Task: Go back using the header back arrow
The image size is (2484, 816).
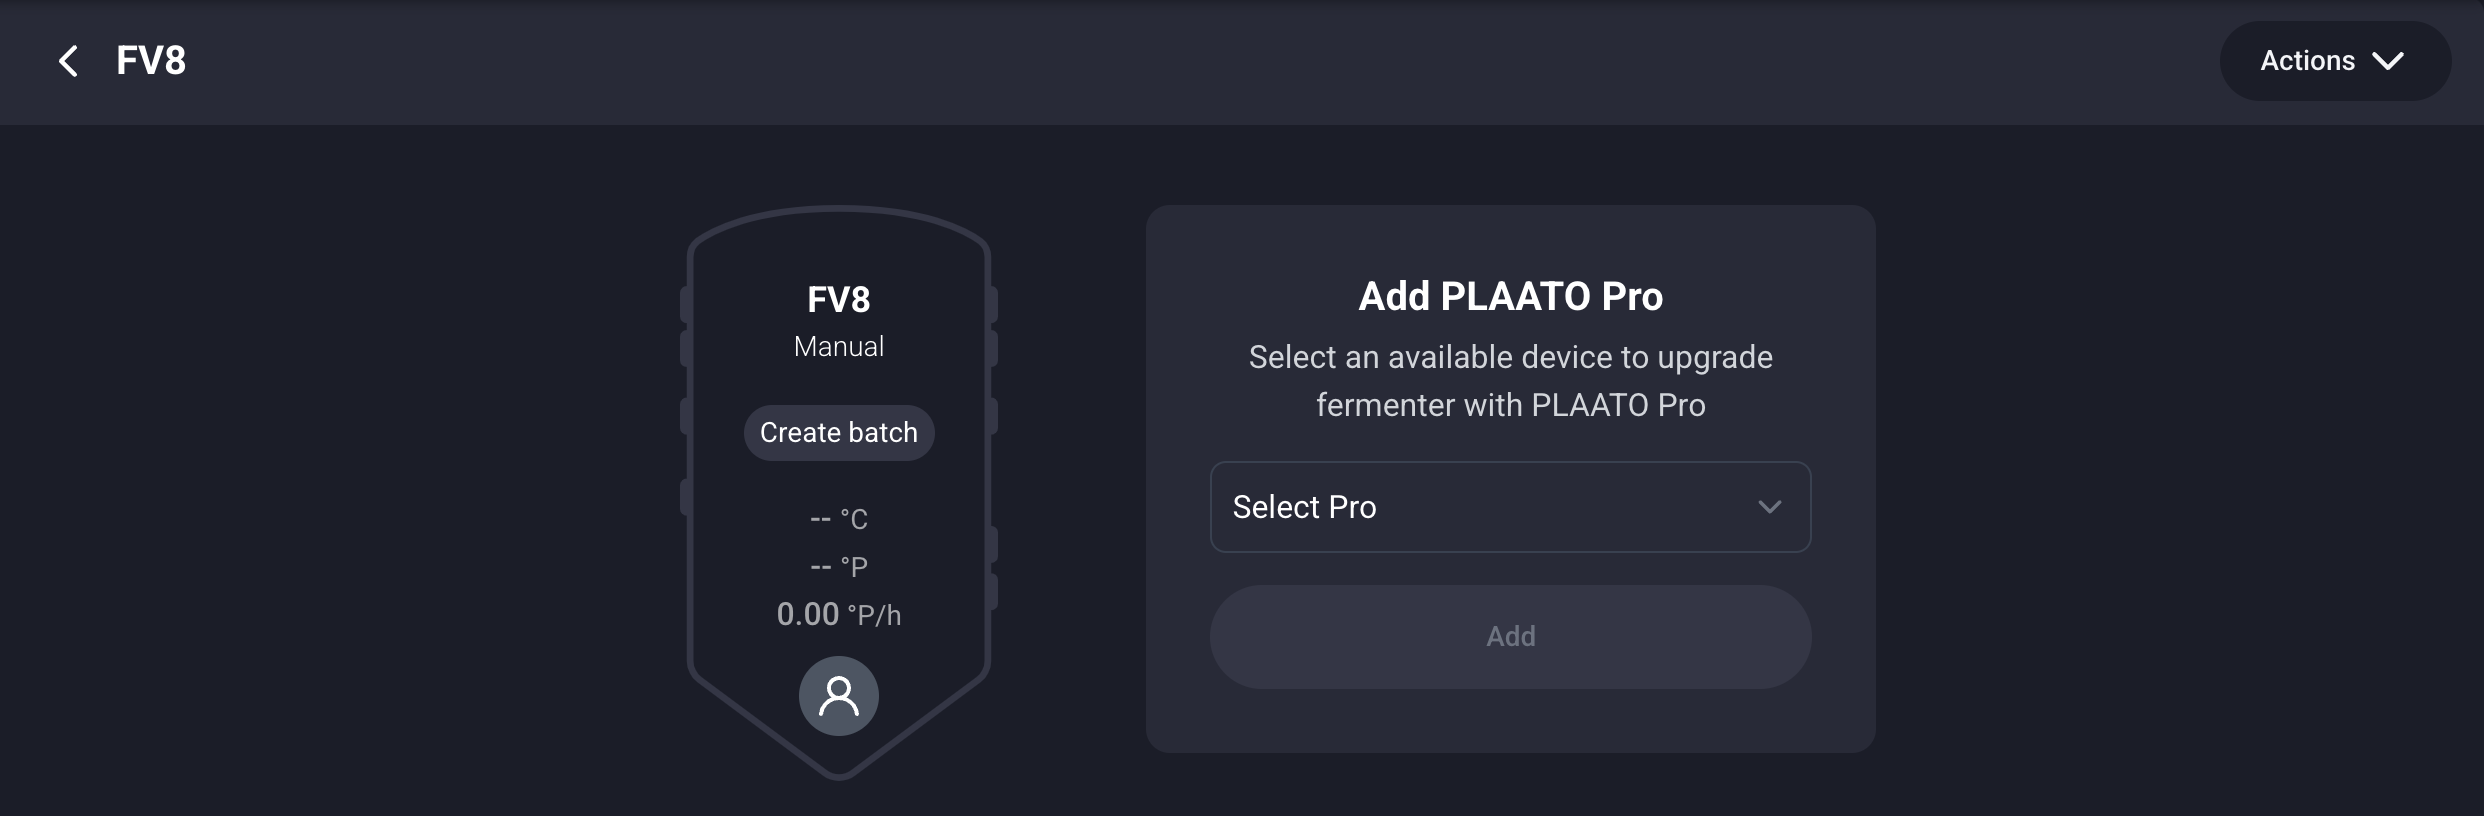Action: tap(68, 61)
